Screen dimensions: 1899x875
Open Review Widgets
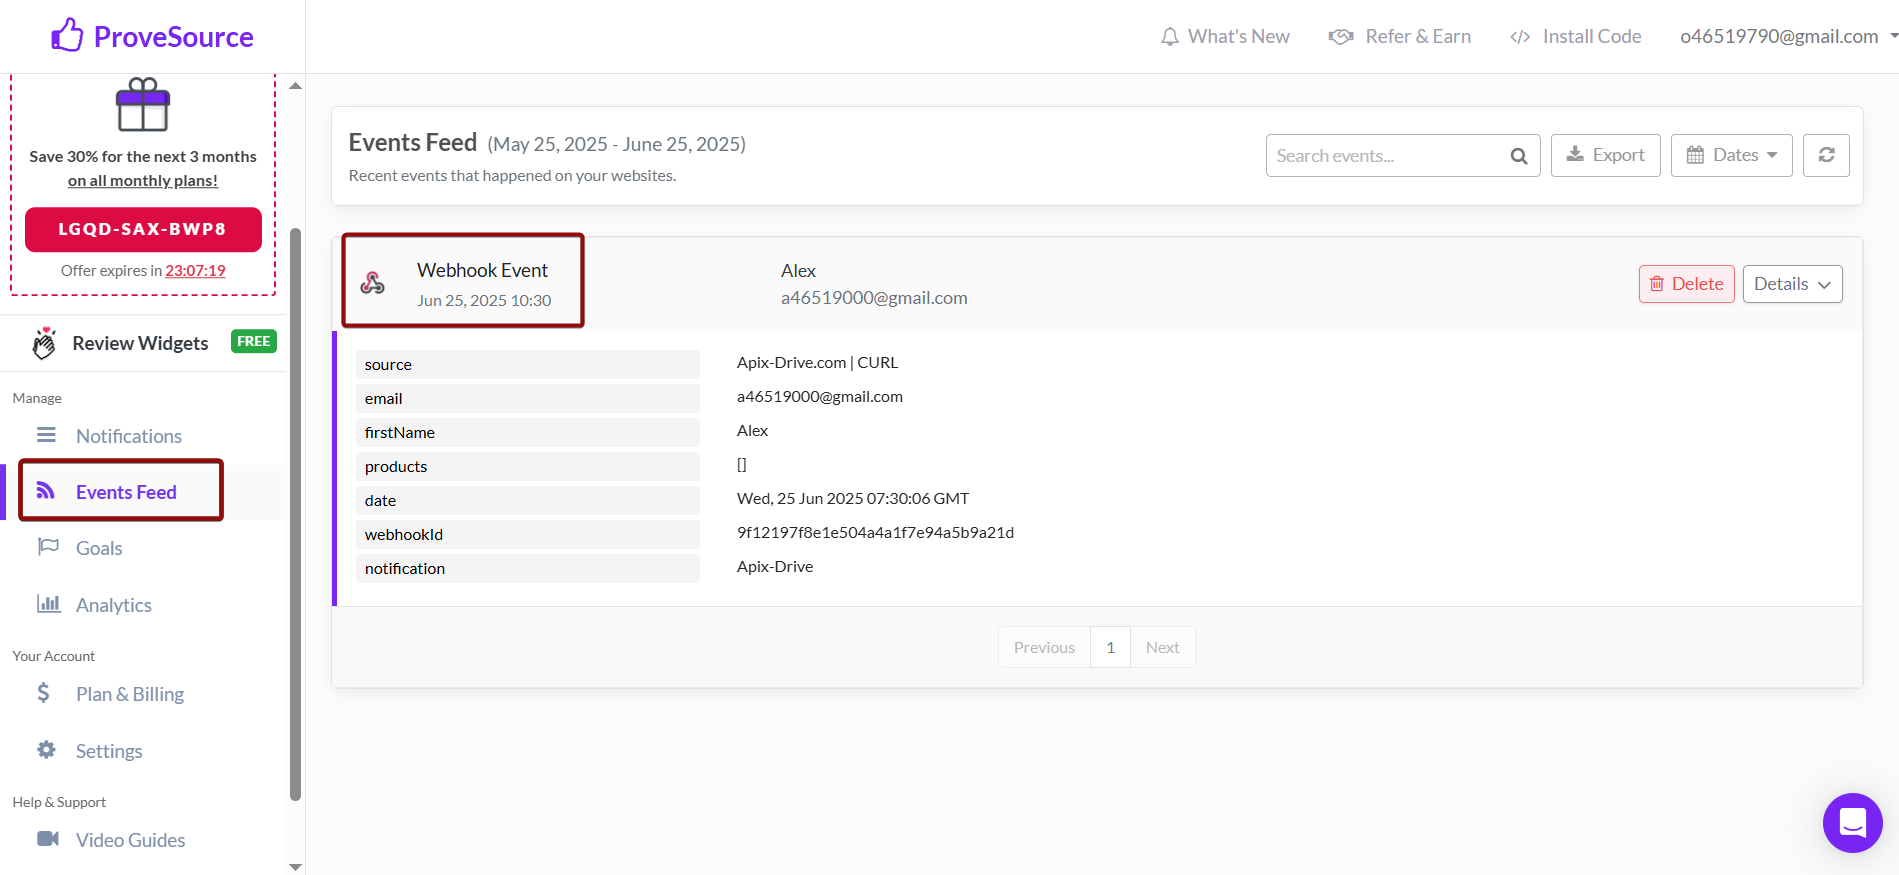[x=140, y=343]
